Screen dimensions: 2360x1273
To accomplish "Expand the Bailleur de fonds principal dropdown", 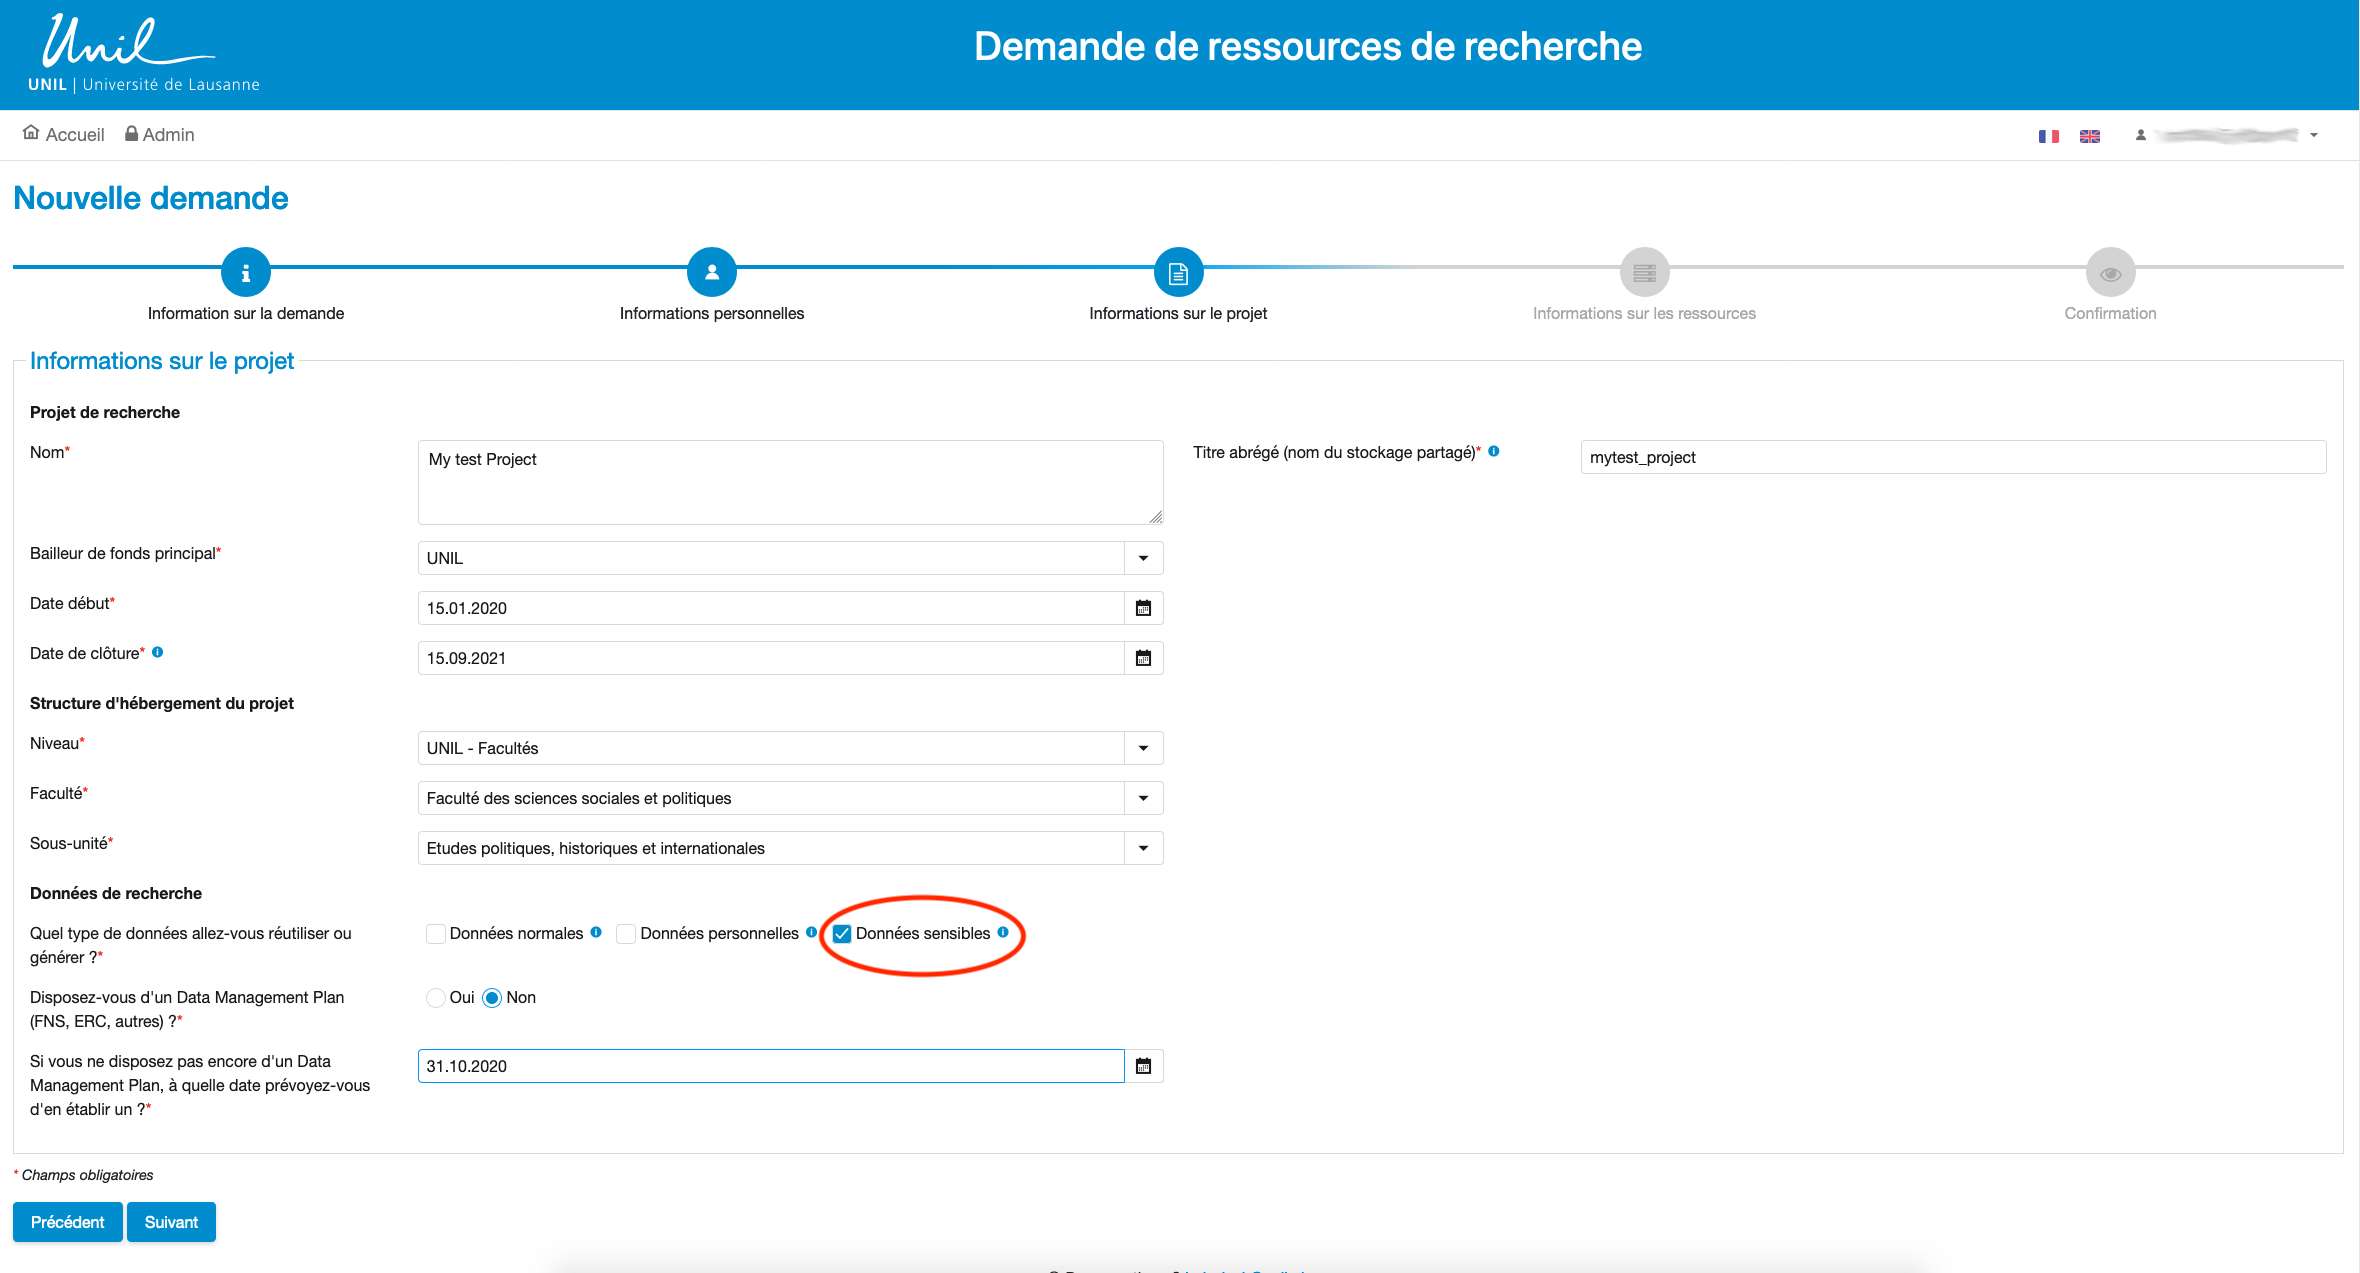I will (1143, 558).
